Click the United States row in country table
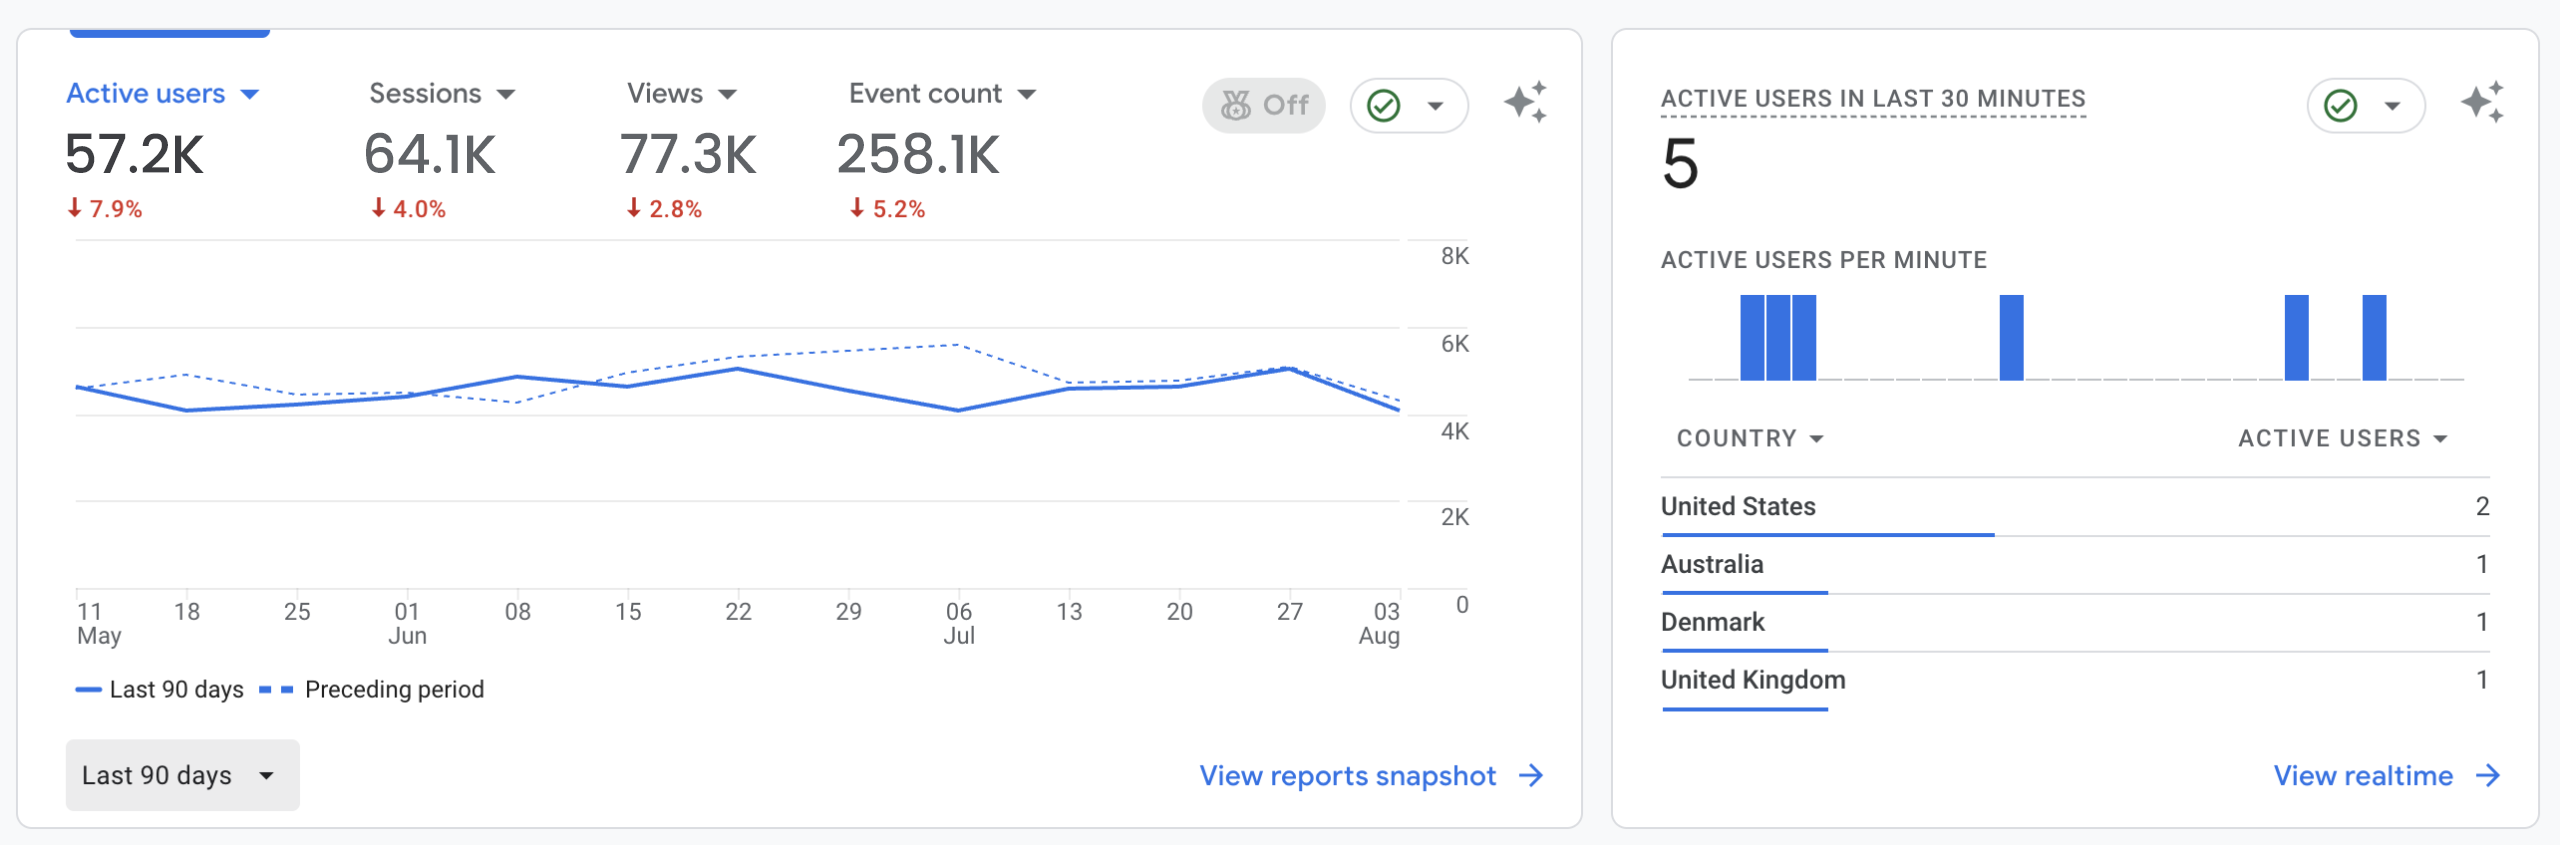2560x845 pixels. [1738, 507]
